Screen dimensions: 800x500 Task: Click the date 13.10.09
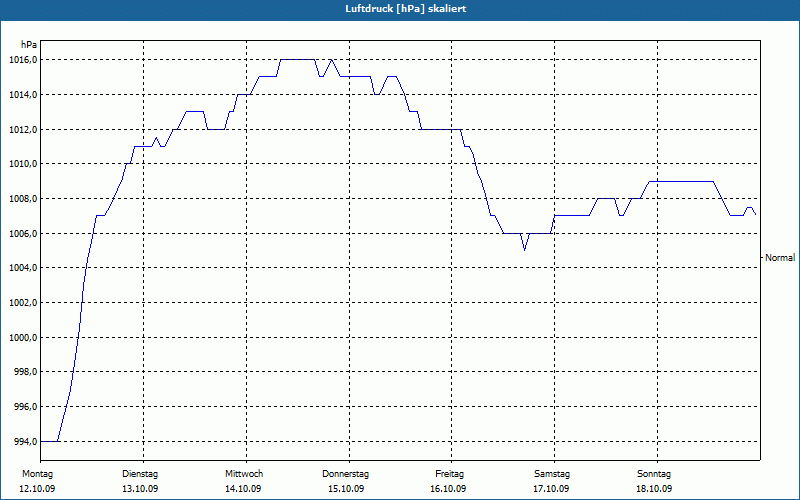point(140,489)
